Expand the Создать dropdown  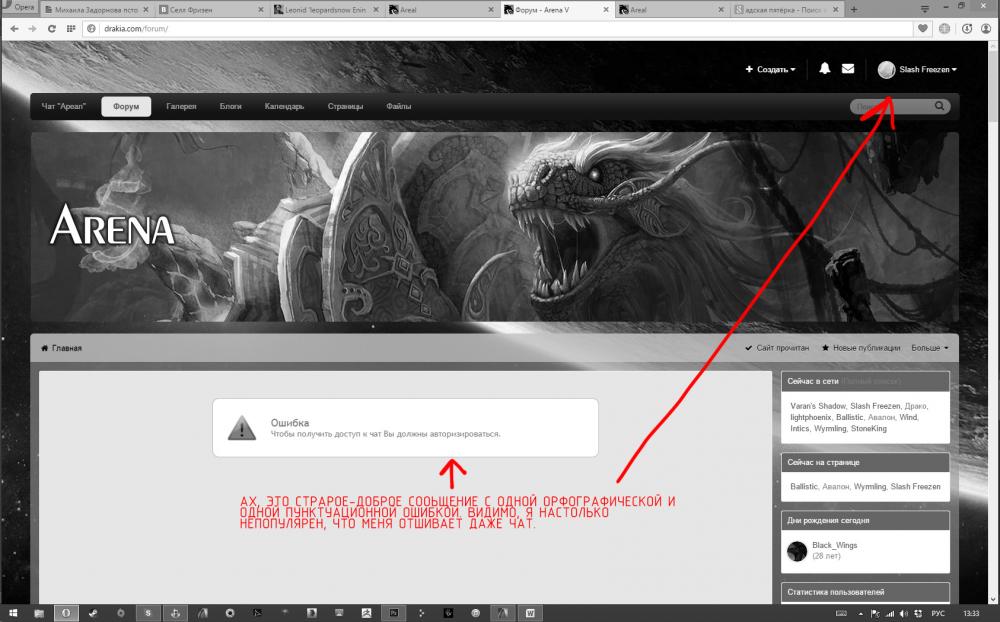tap(770, 69)
